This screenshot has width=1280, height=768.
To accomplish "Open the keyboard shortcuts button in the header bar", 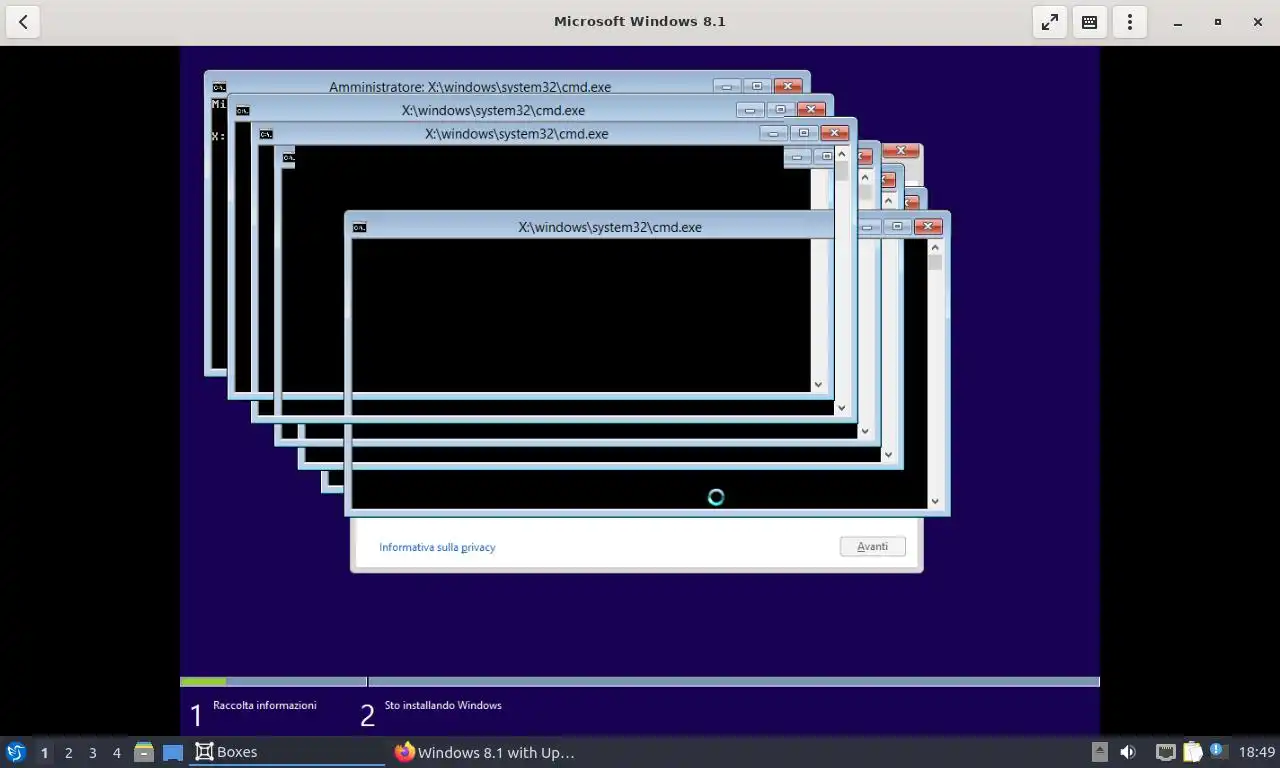I will click(x=1090, y=21).
